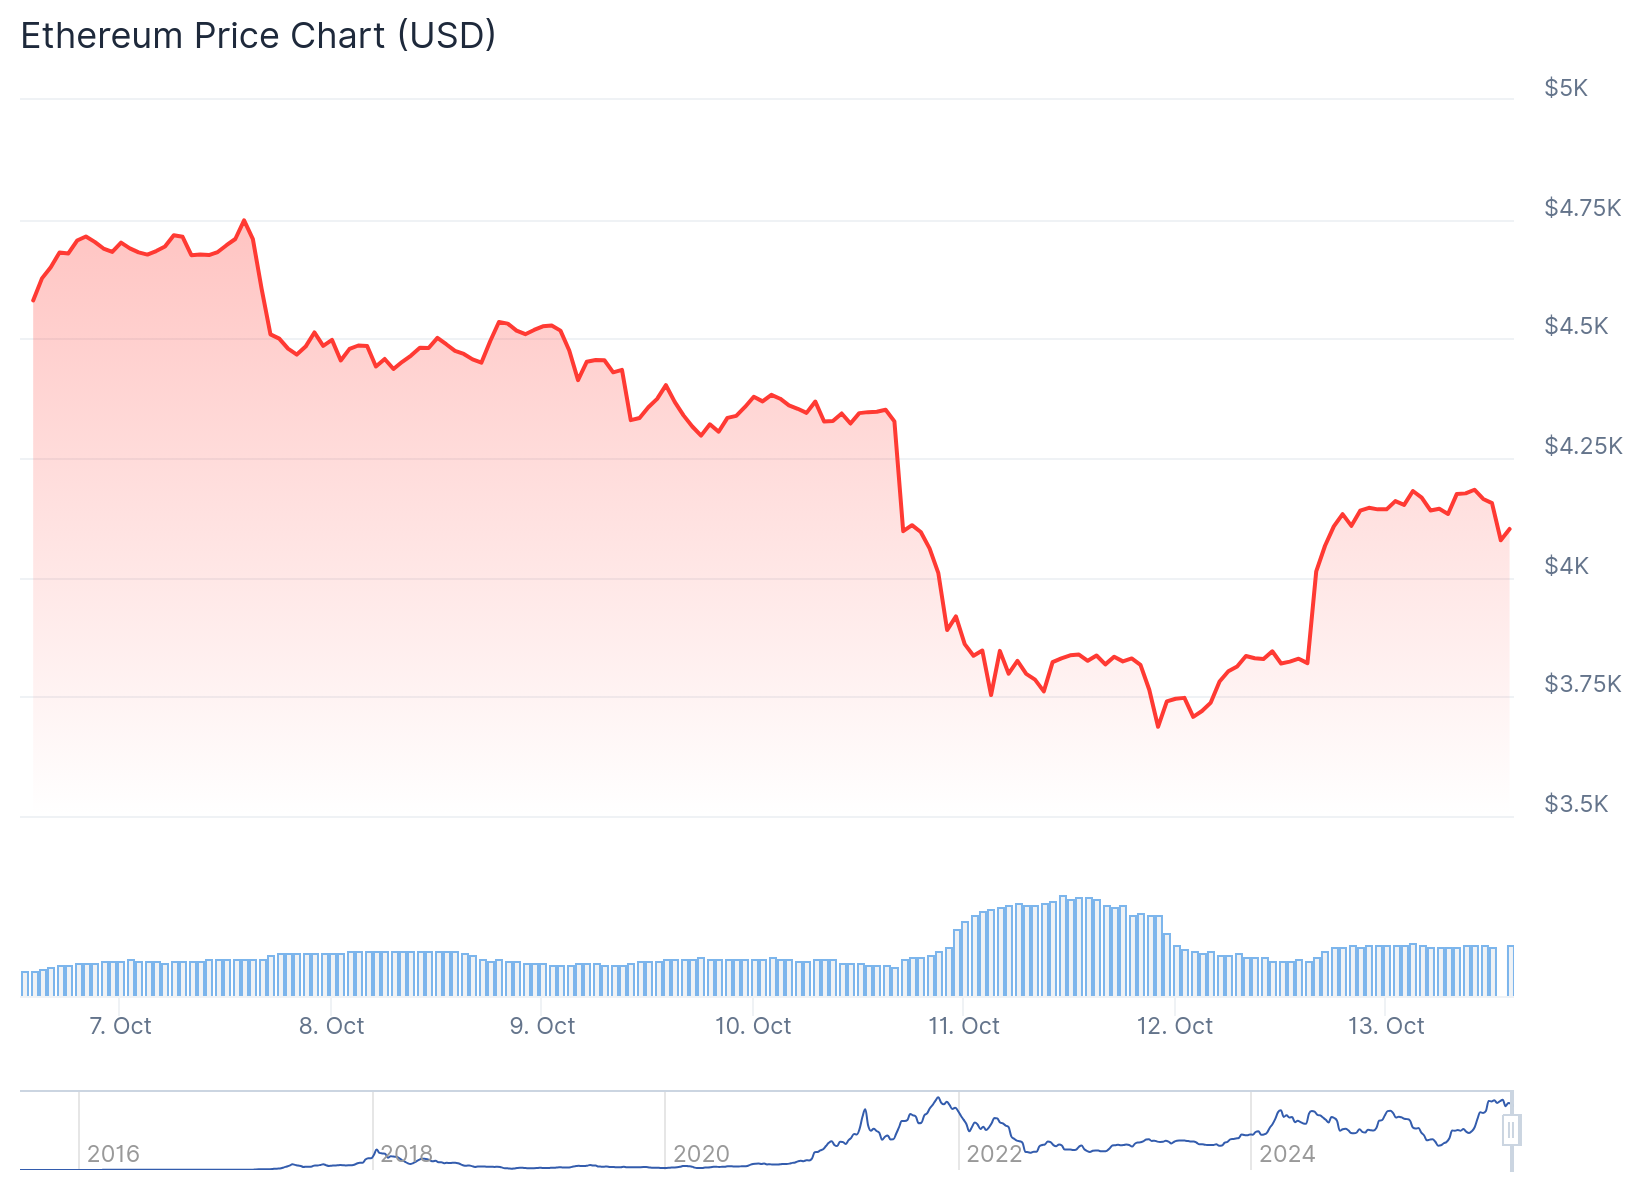Select the $4.75K price axis label

[1582, 208]
